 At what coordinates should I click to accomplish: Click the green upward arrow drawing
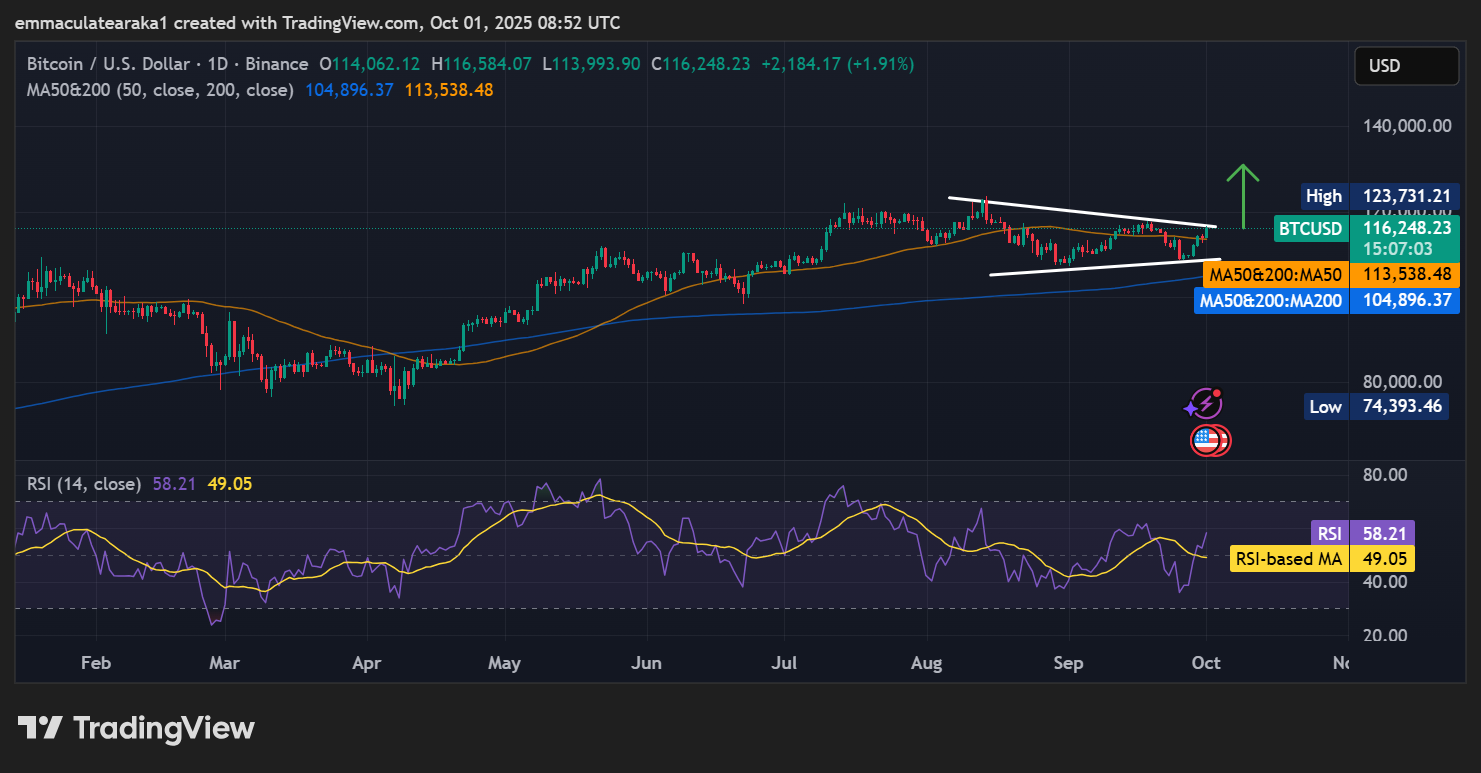pos(1243,195)
